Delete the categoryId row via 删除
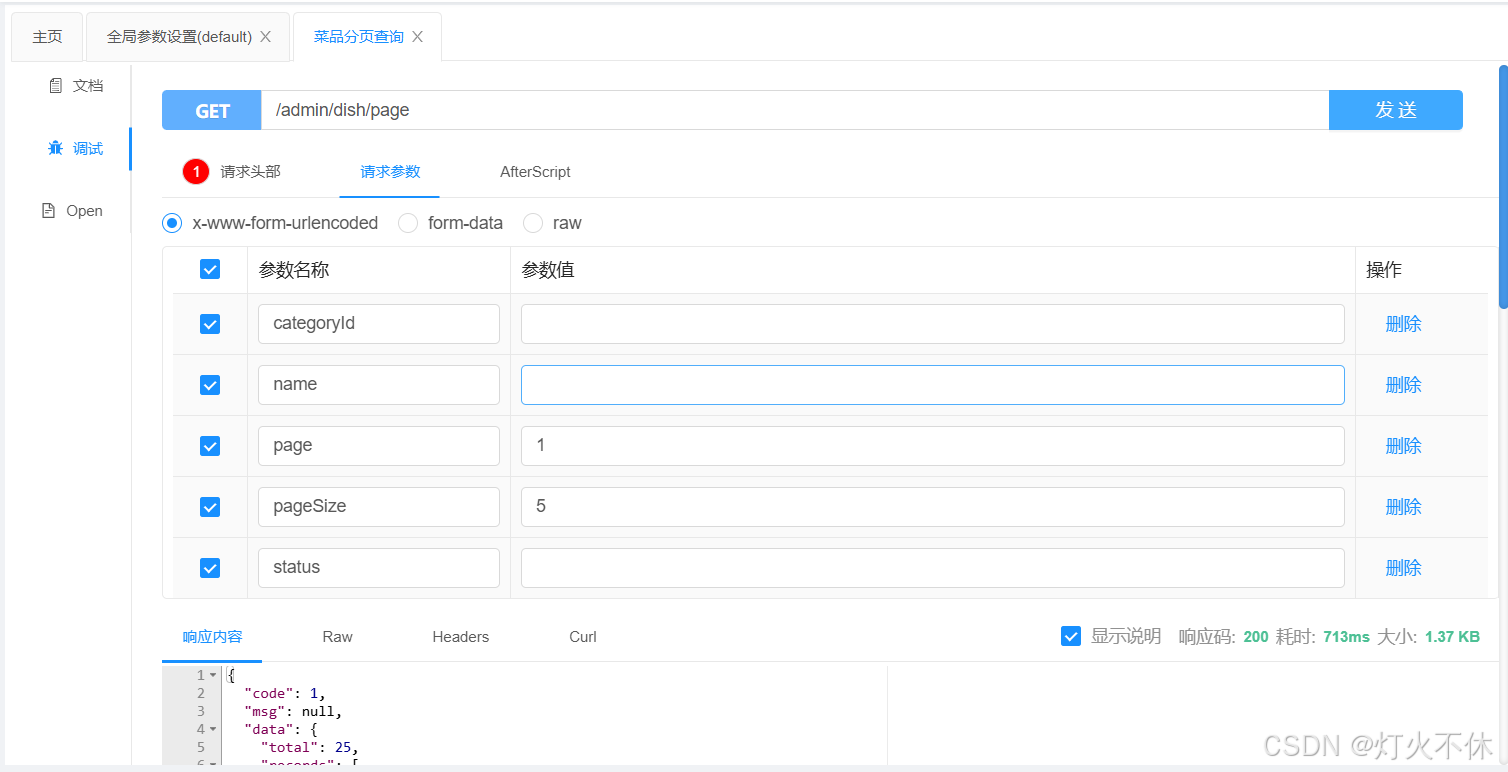 (x=1403, y=324)
